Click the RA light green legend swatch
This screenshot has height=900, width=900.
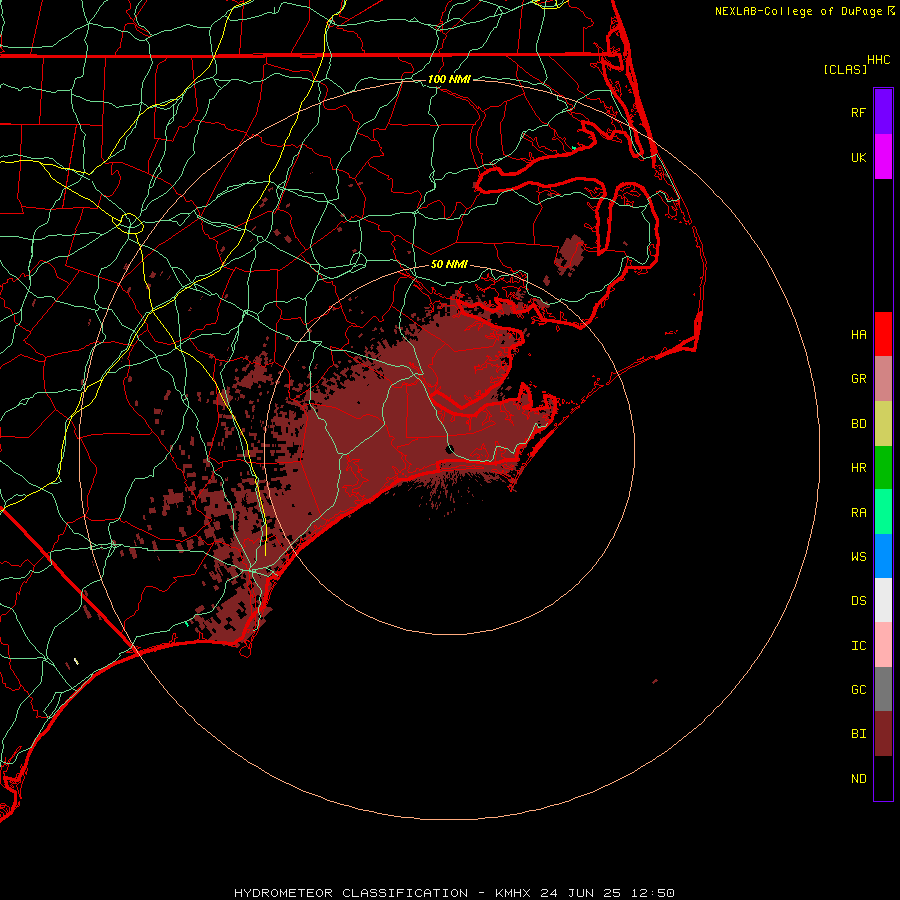coord(883,512)
